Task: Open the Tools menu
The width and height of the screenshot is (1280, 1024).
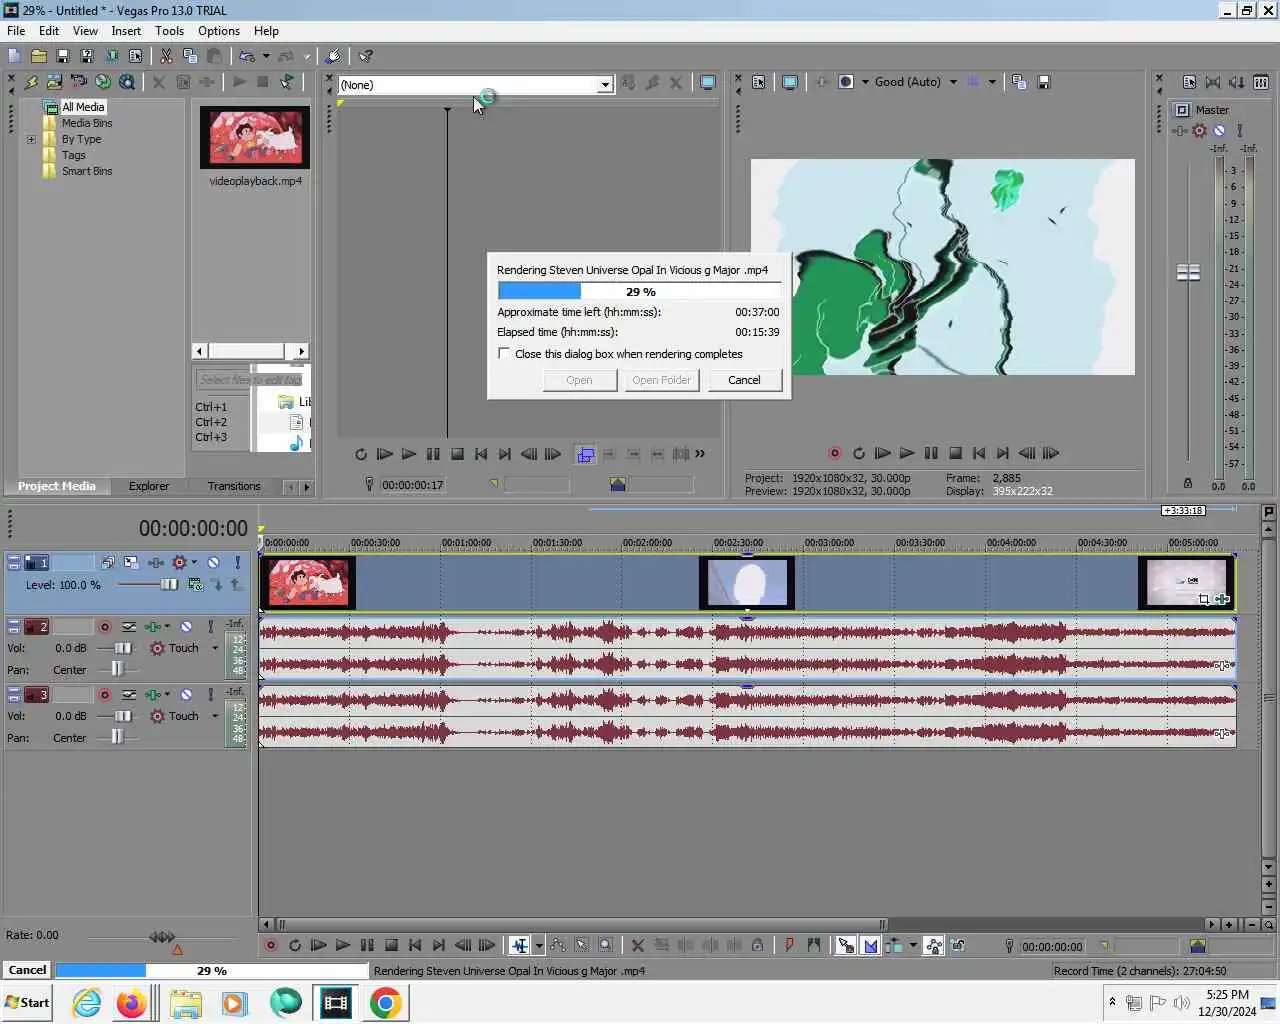Action: point(169,31)
